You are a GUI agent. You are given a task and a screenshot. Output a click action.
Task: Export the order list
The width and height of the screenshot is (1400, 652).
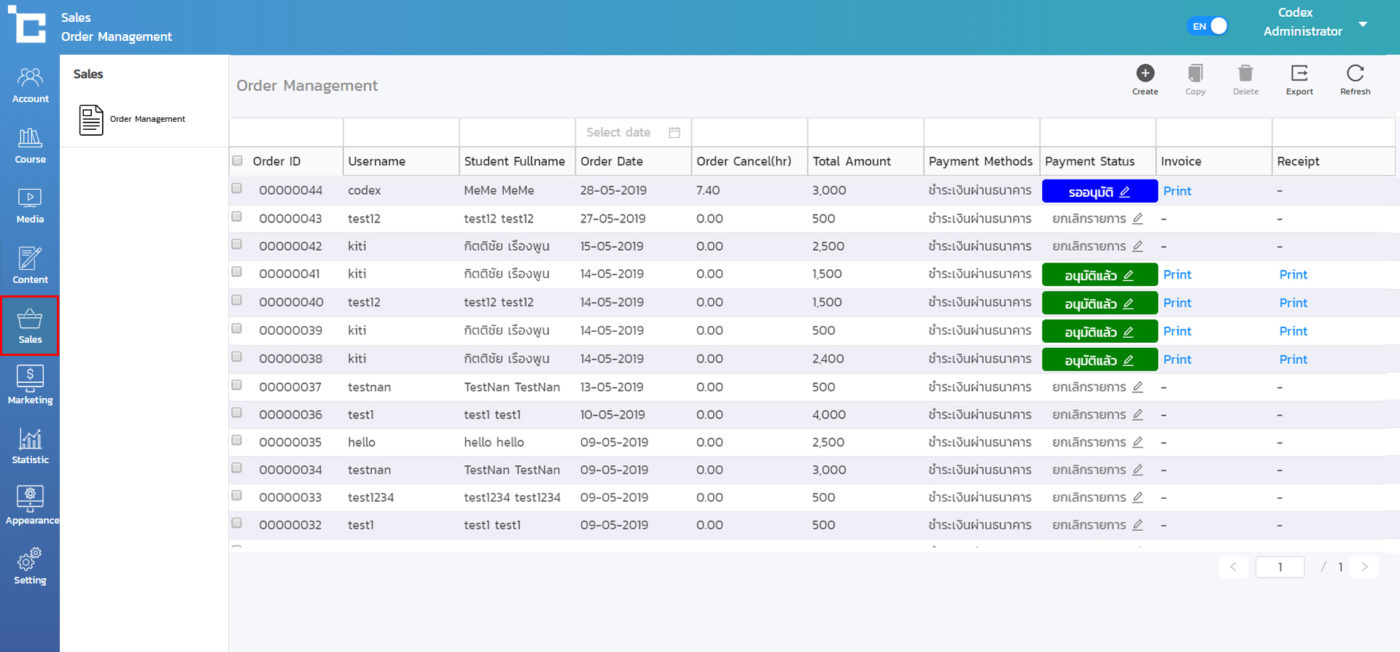[1299, 79]
